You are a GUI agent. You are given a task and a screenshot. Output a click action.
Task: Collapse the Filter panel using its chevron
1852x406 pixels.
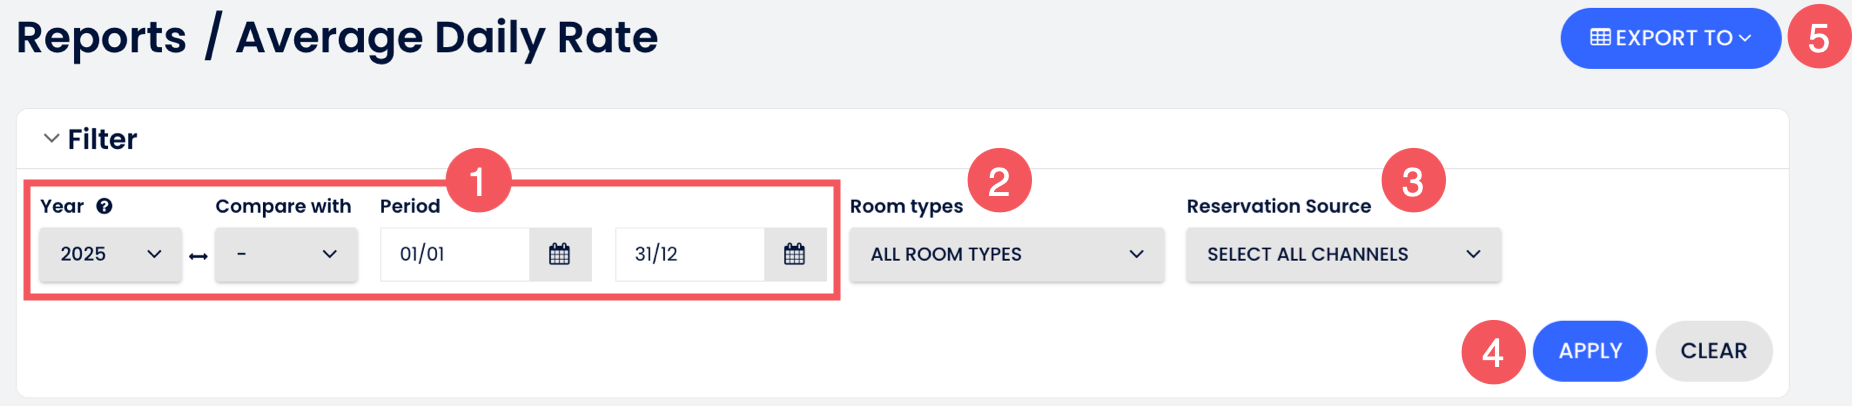tap(51, 139)
